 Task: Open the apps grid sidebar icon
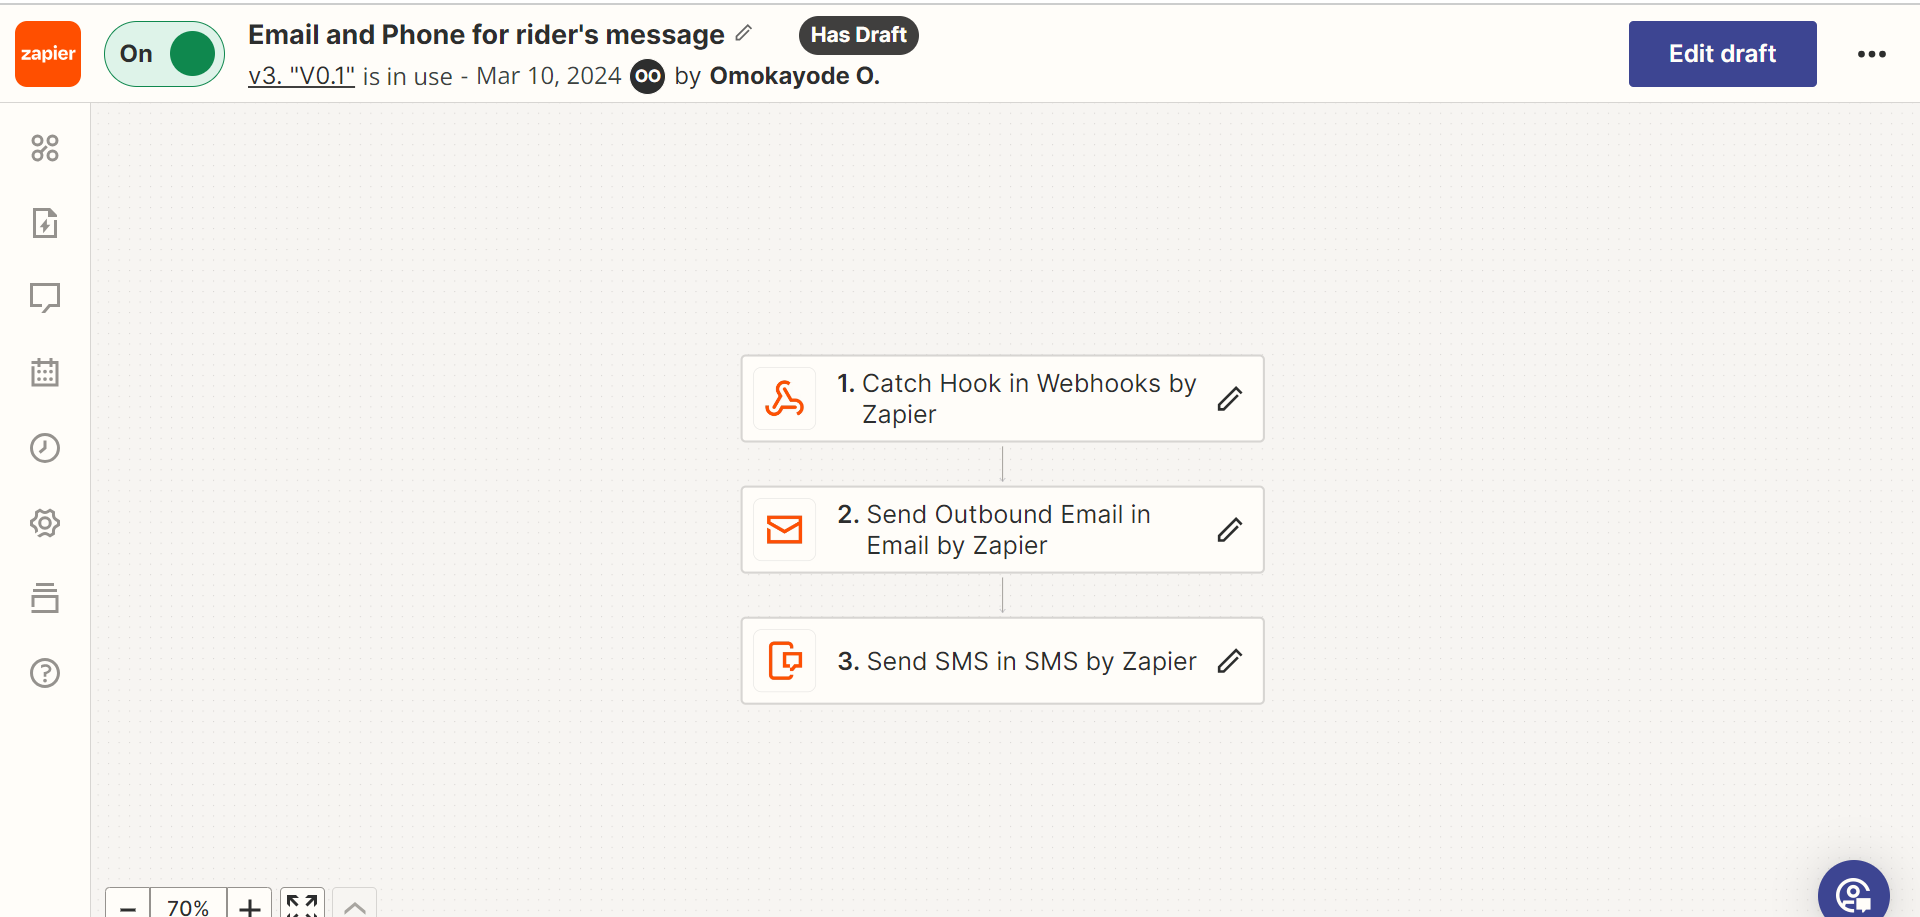[45, 148]
